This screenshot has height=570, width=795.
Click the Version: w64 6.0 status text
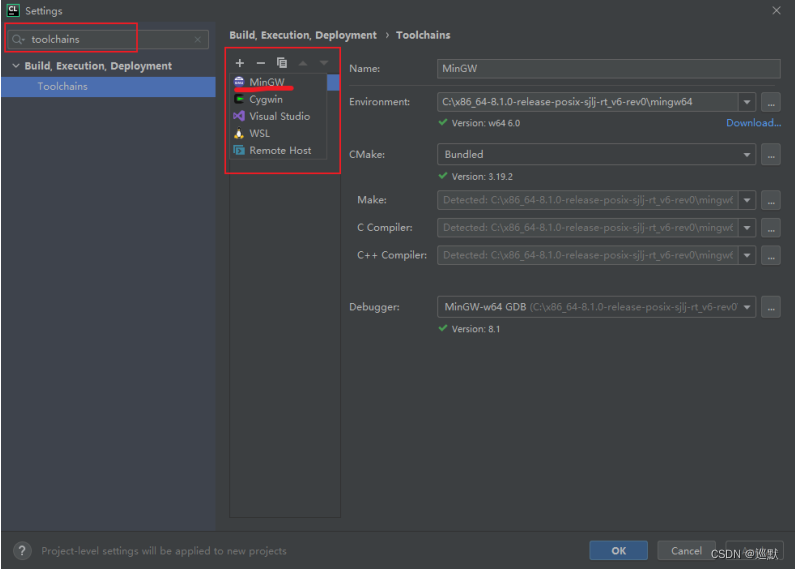point(486,123)
